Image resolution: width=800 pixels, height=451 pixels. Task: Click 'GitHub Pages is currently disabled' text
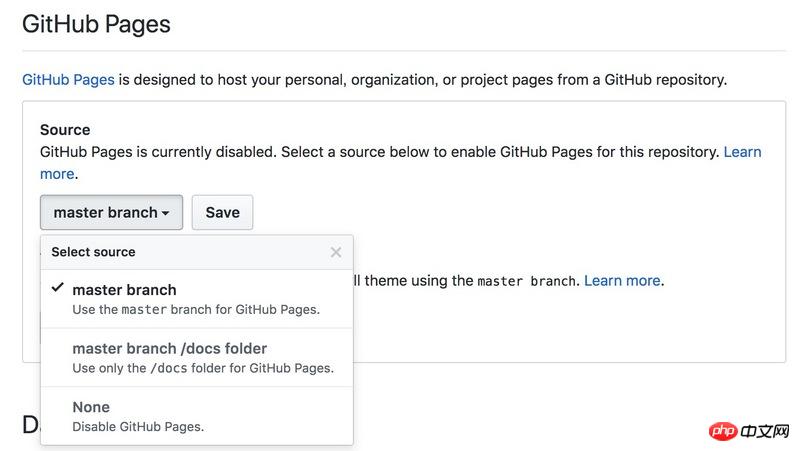coord(158,152)
